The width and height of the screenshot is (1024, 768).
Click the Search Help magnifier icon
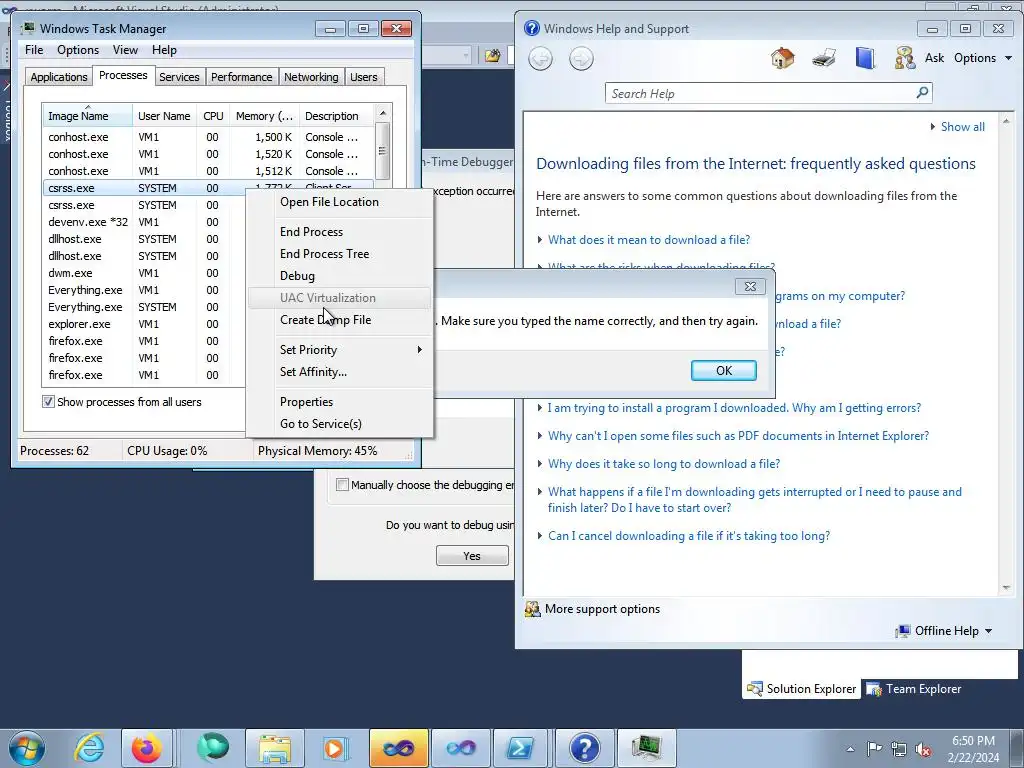pyautogui.click(x=922, y=93)
